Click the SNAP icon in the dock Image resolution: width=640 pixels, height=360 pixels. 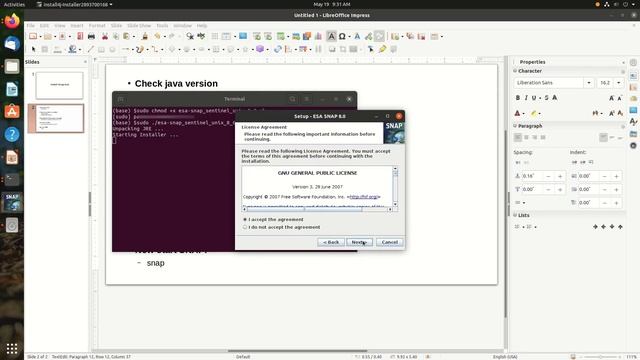[12, 202]
